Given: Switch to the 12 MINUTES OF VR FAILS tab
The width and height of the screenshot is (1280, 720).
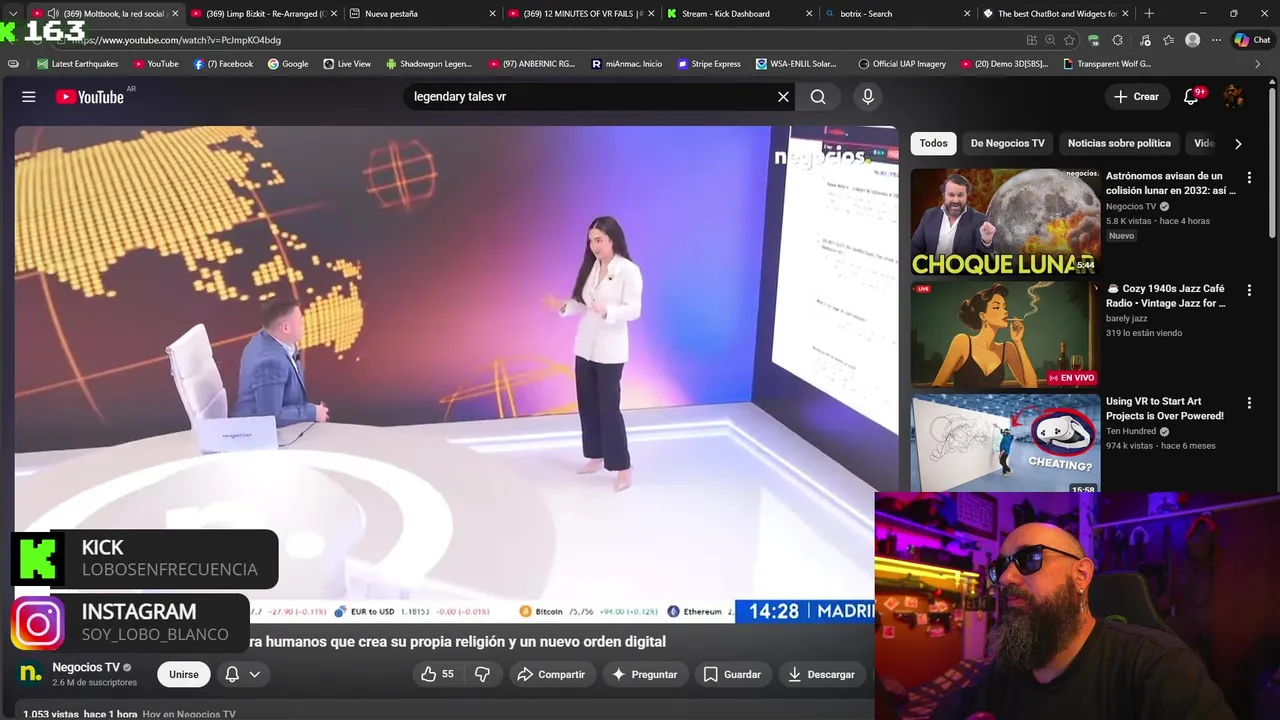Looking at the screenshot, I should coord(582,13).
